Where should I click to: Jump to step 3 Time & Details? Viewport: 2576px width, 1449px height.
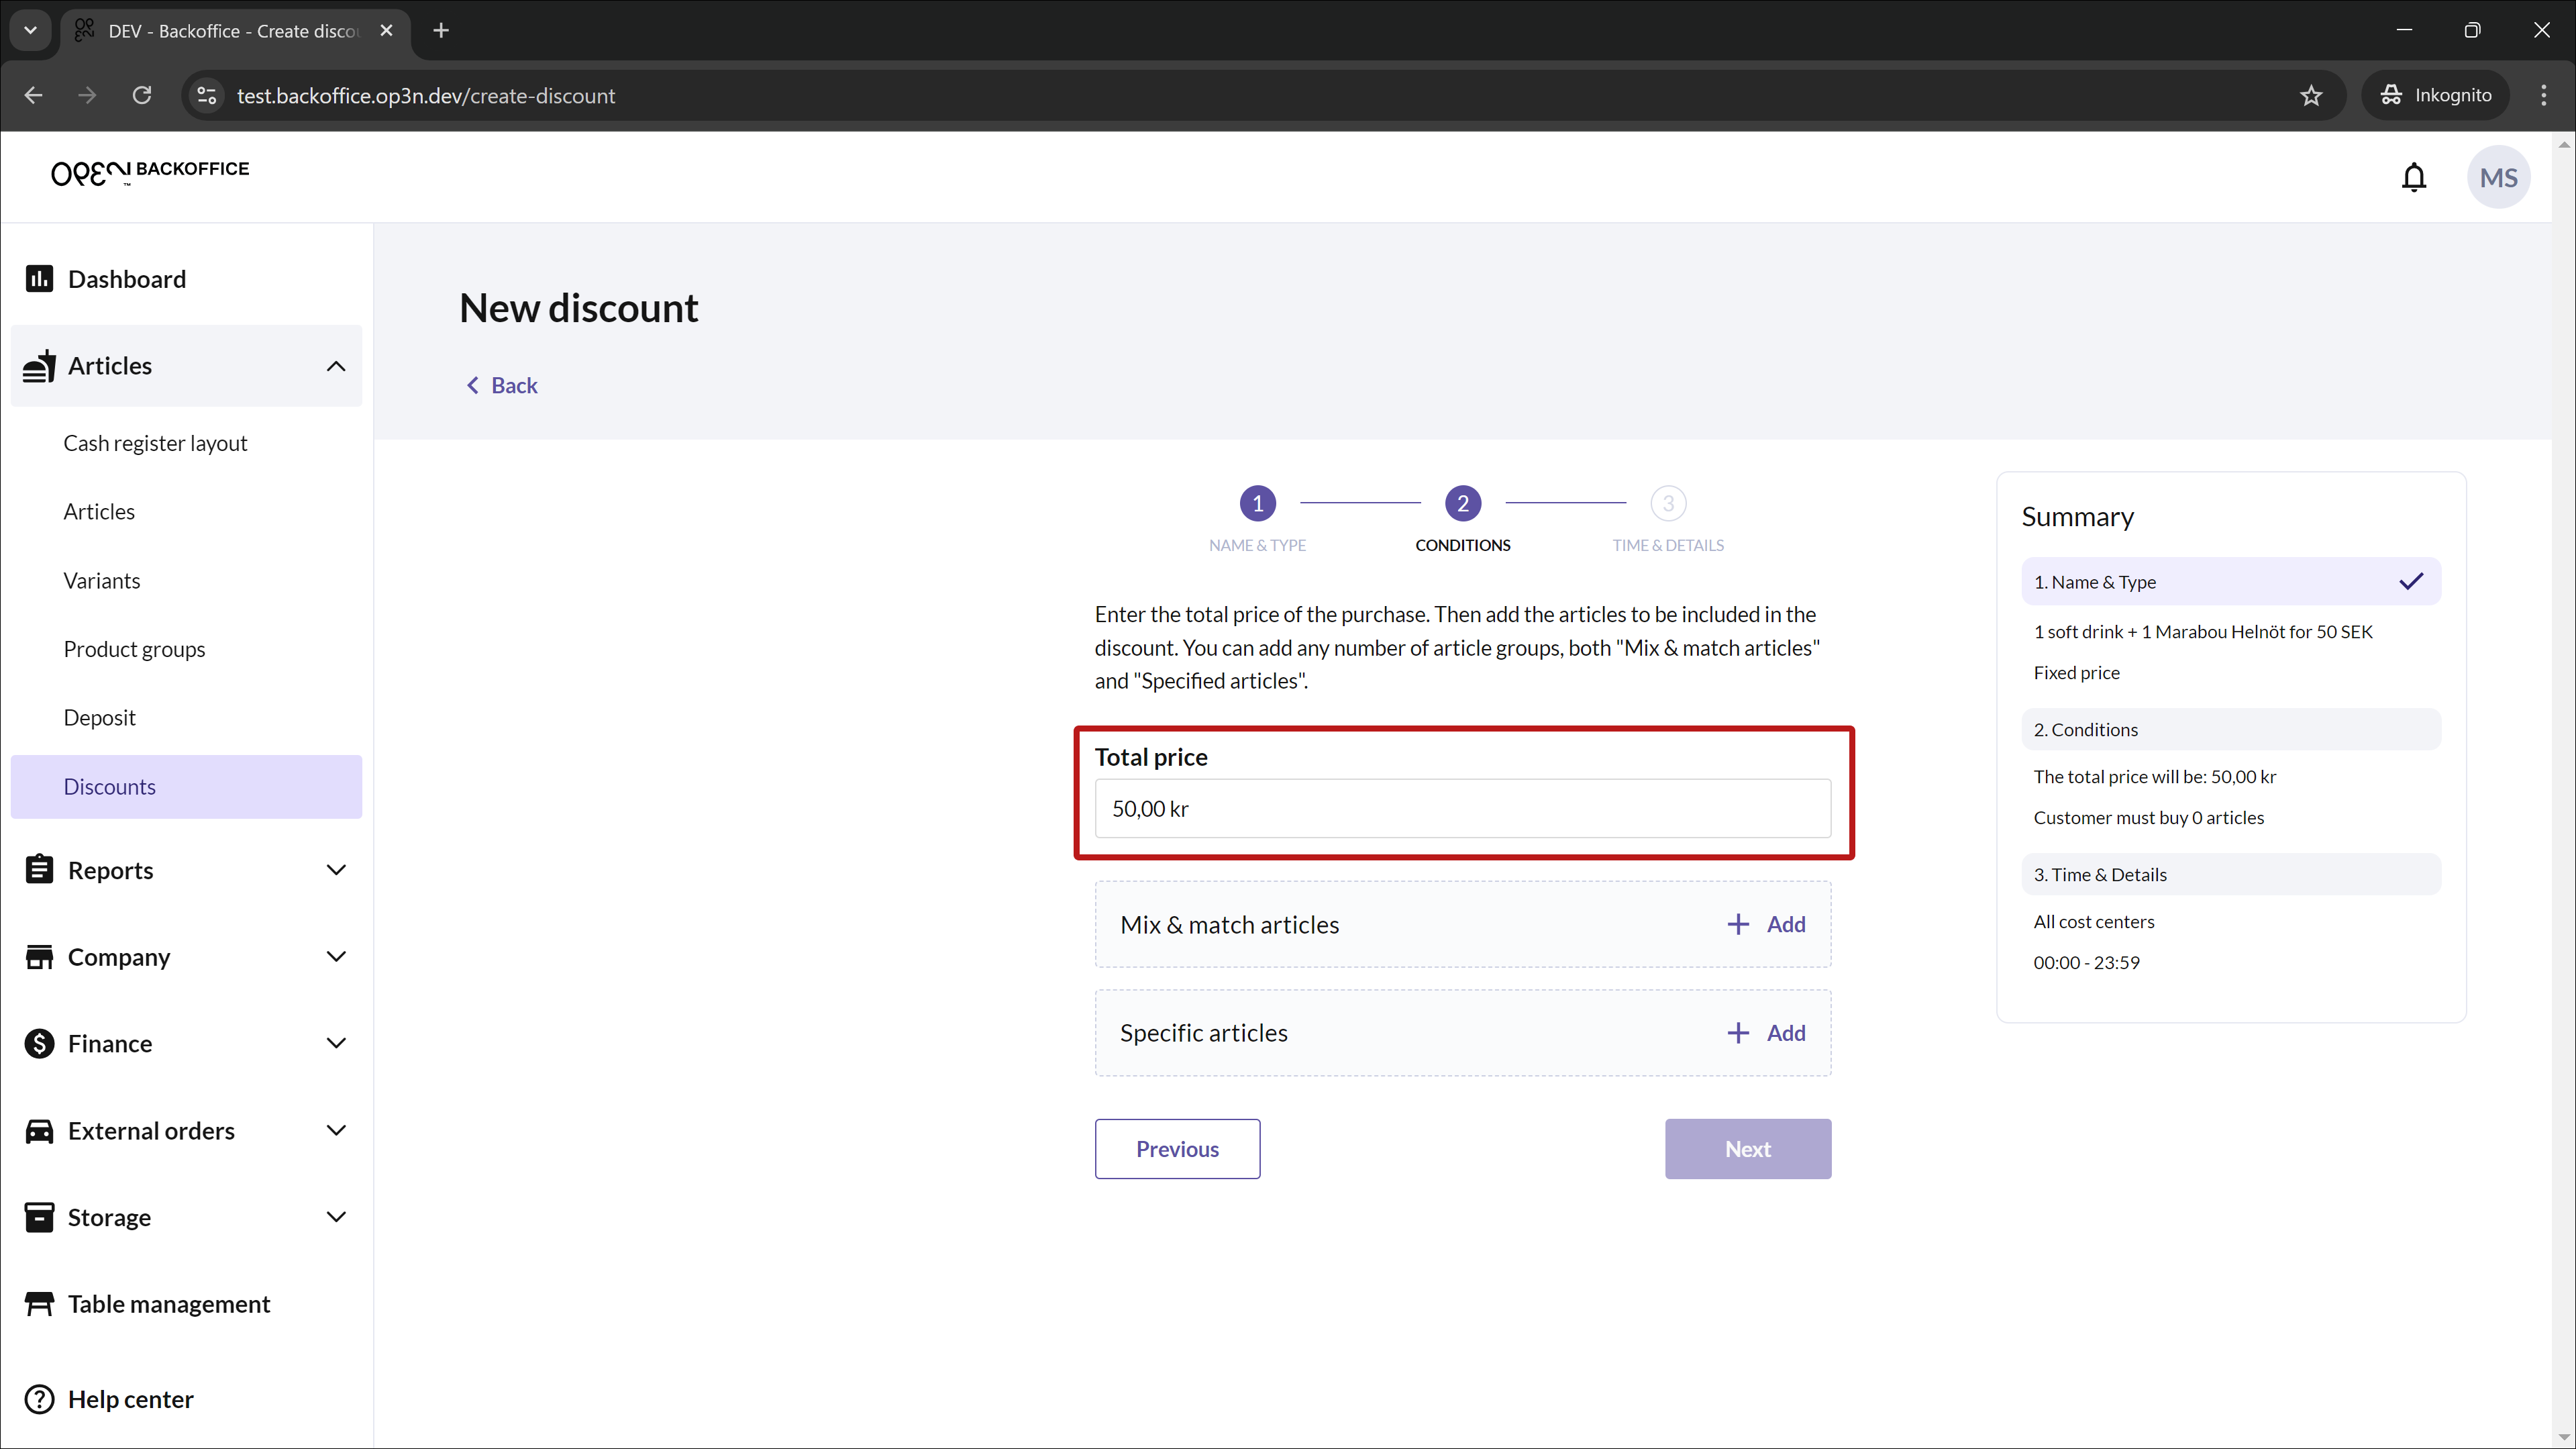pos(1667,503)
